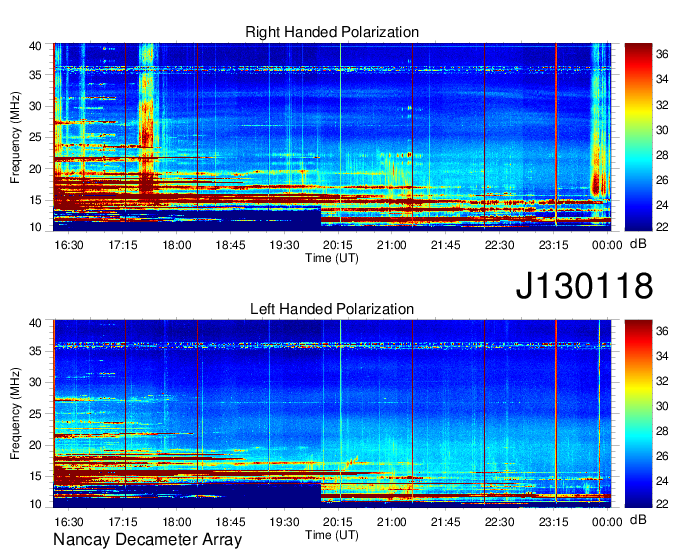Click the 18:00 time tick under the Left Handed plot
680x552 pixels.
pyautogui.click(x=177, y=522)
